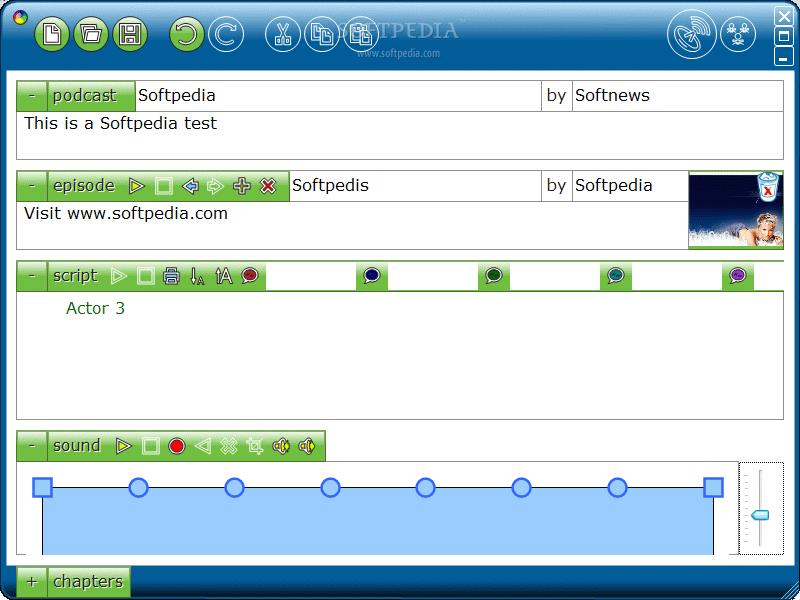Click the chapters section label
800x600 pixels.
point(88,582)
